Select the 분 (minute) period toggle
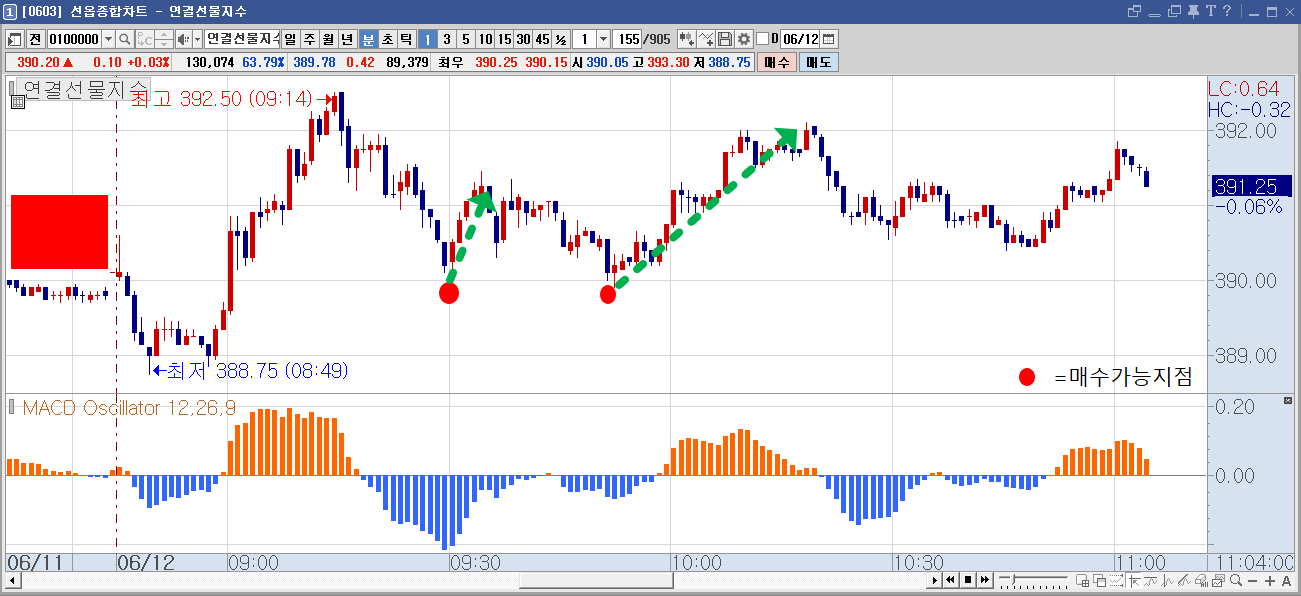 pos(368,39)
